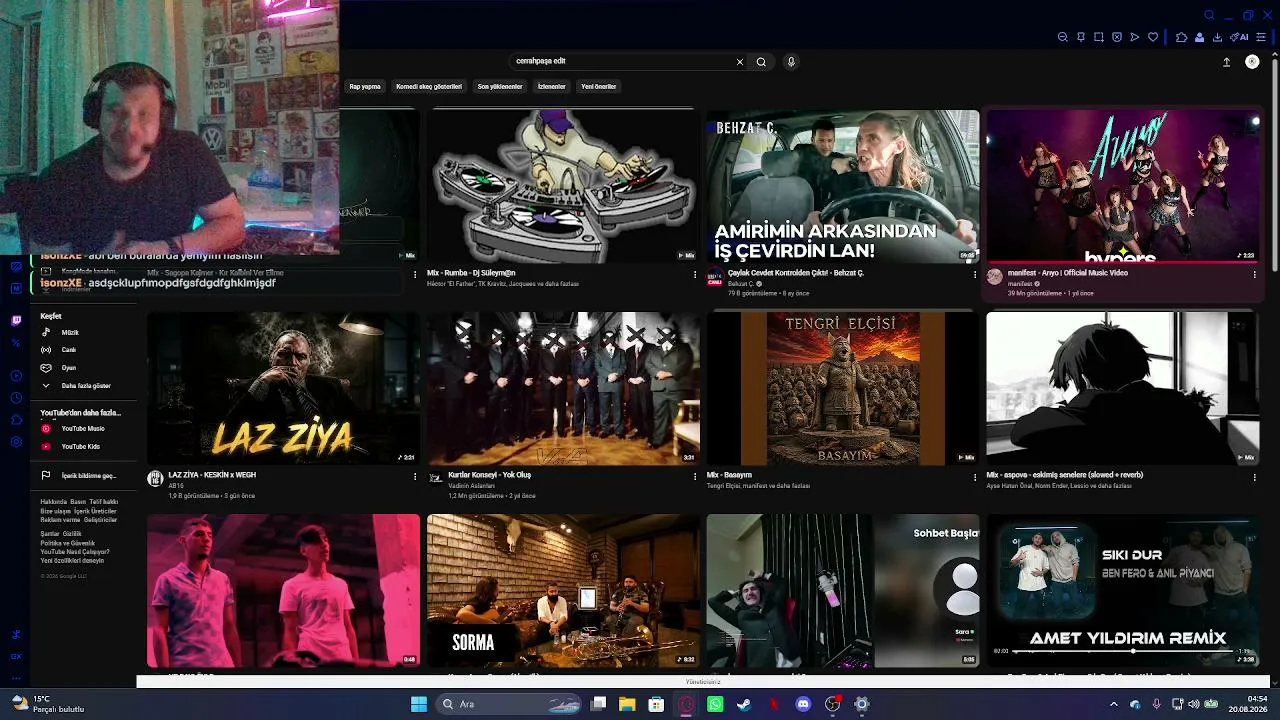Open the AI assistant toolbar button

pos(1240,37)
